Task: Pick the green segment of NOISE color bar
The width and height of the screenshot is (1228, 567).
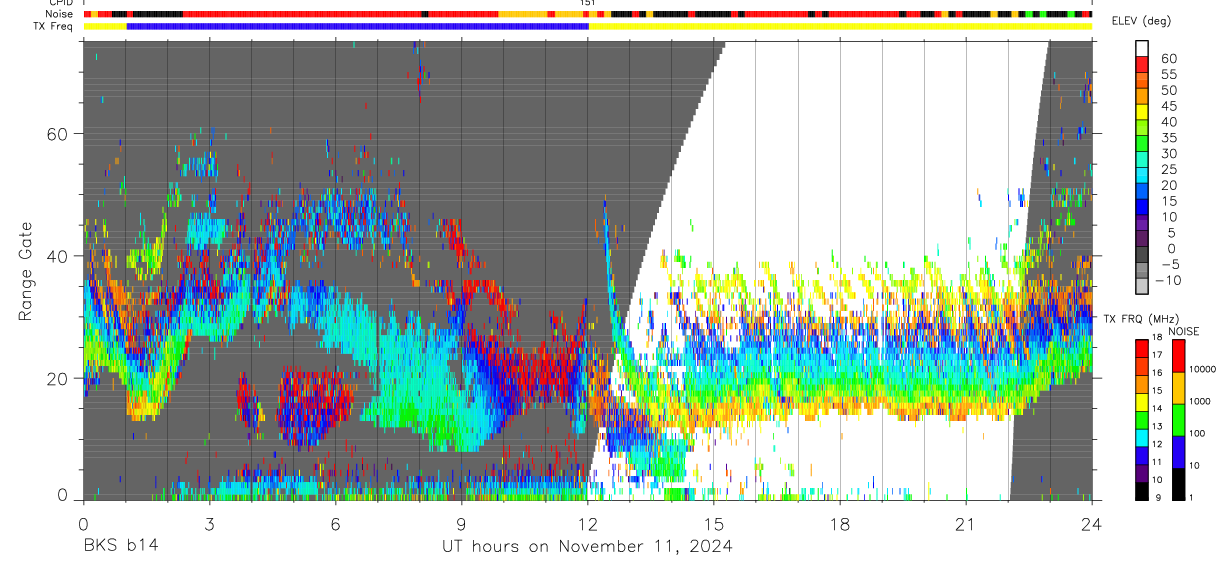Action: 1177,418
